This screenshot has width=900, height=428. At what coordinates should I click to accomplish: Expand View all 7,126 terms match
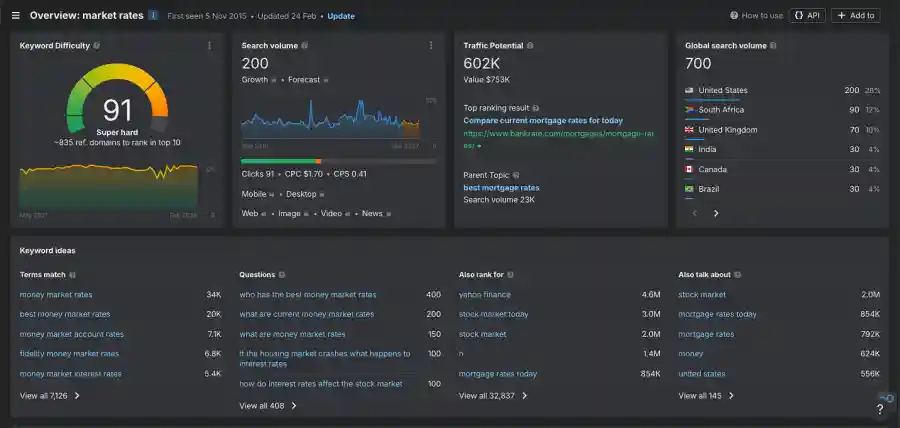click(49, 396)
